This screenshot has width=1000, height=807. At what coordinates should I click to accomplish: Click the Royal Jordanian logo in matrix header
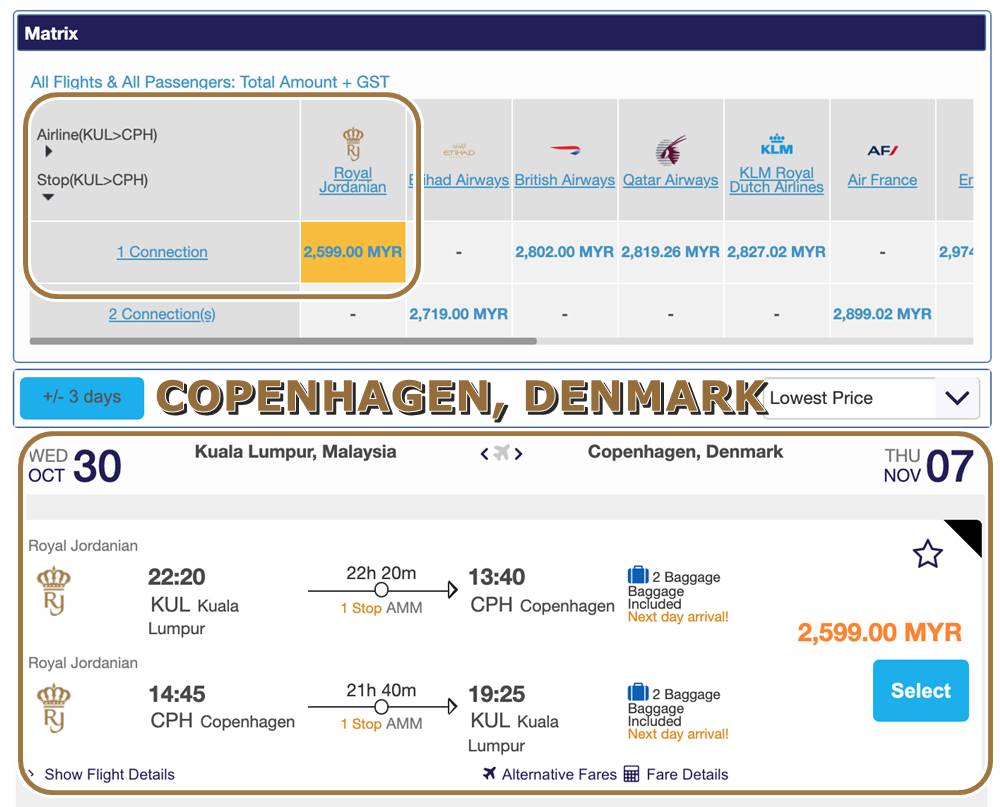tap(353, 143)
